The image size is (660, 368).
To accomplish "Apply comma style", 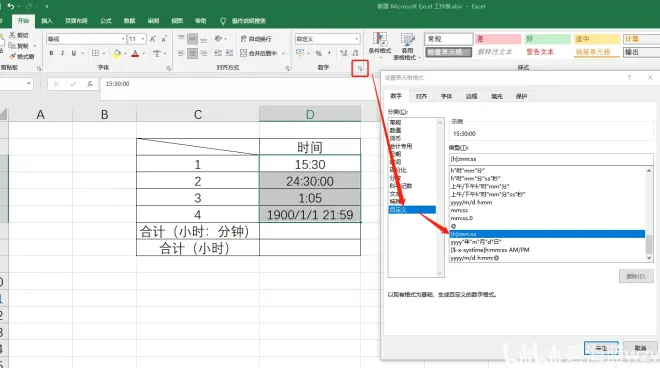I will [329, 53].
